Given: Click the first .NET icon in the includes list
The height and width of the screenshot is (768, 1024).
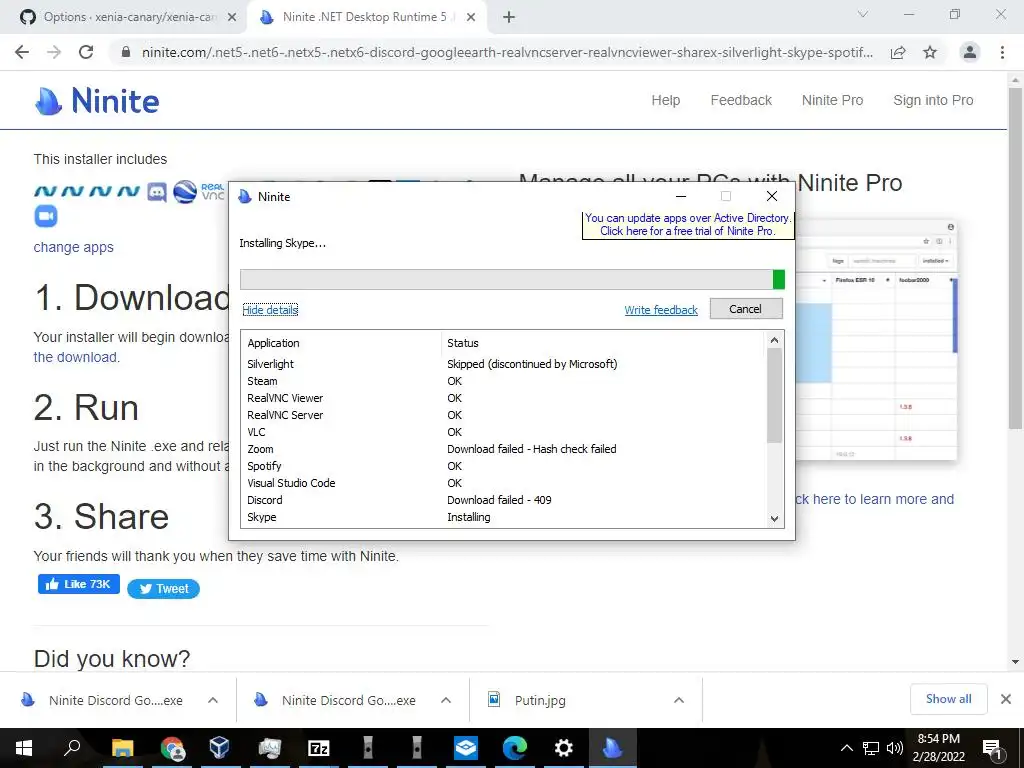Looking at the screenshot, I should (45, 191).
